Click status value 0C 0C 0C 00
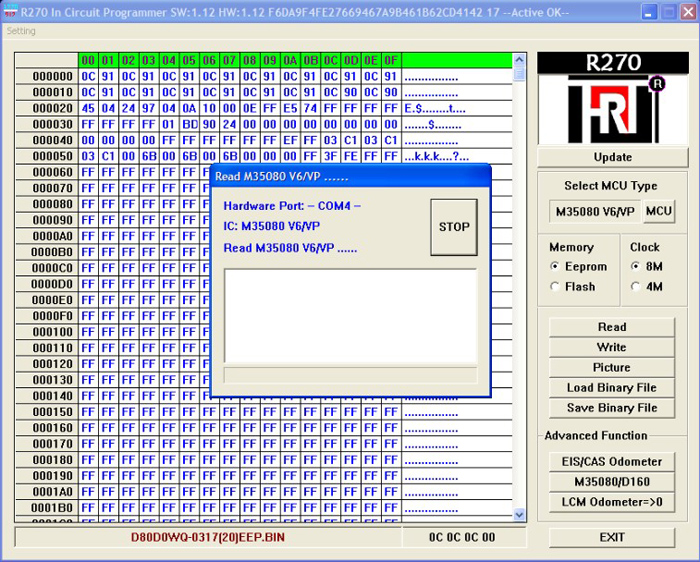The image size is (700, 562). click(x=462, y=537)
